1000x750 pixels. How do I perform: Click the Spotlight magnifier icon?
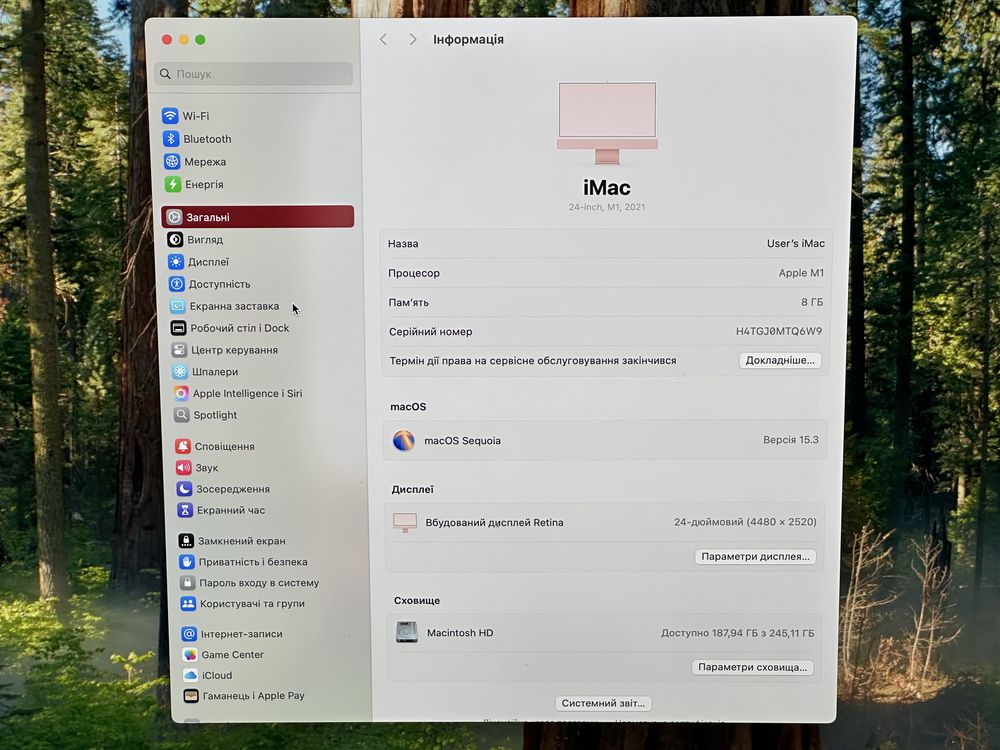182,415
